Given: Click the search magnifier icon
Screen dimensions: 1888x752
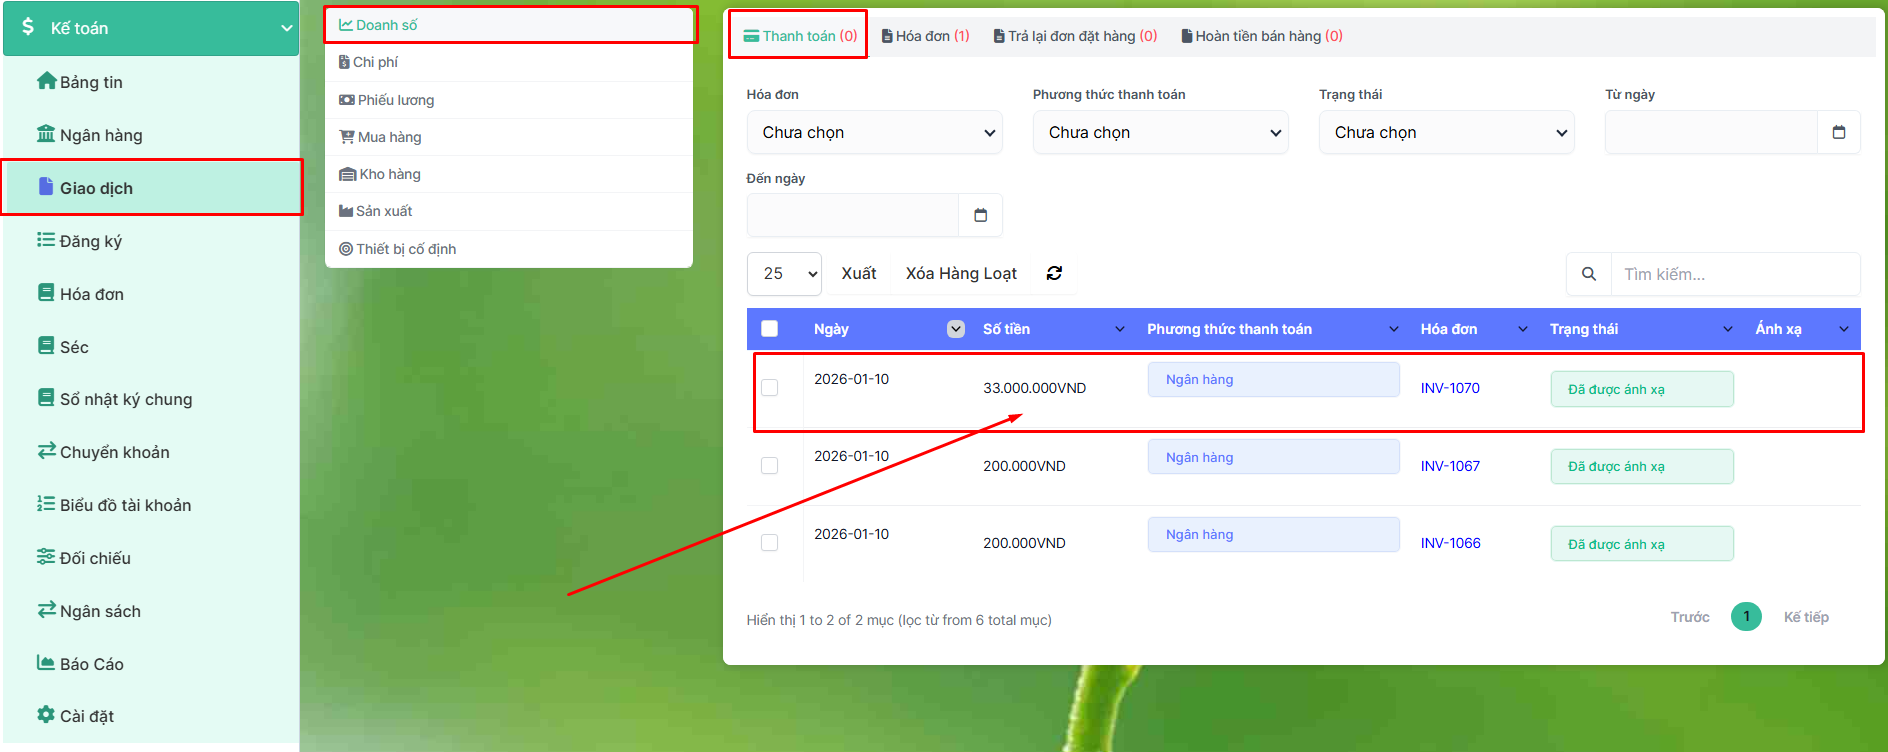Looking at the screenshot, I should tap(1588, 274).
